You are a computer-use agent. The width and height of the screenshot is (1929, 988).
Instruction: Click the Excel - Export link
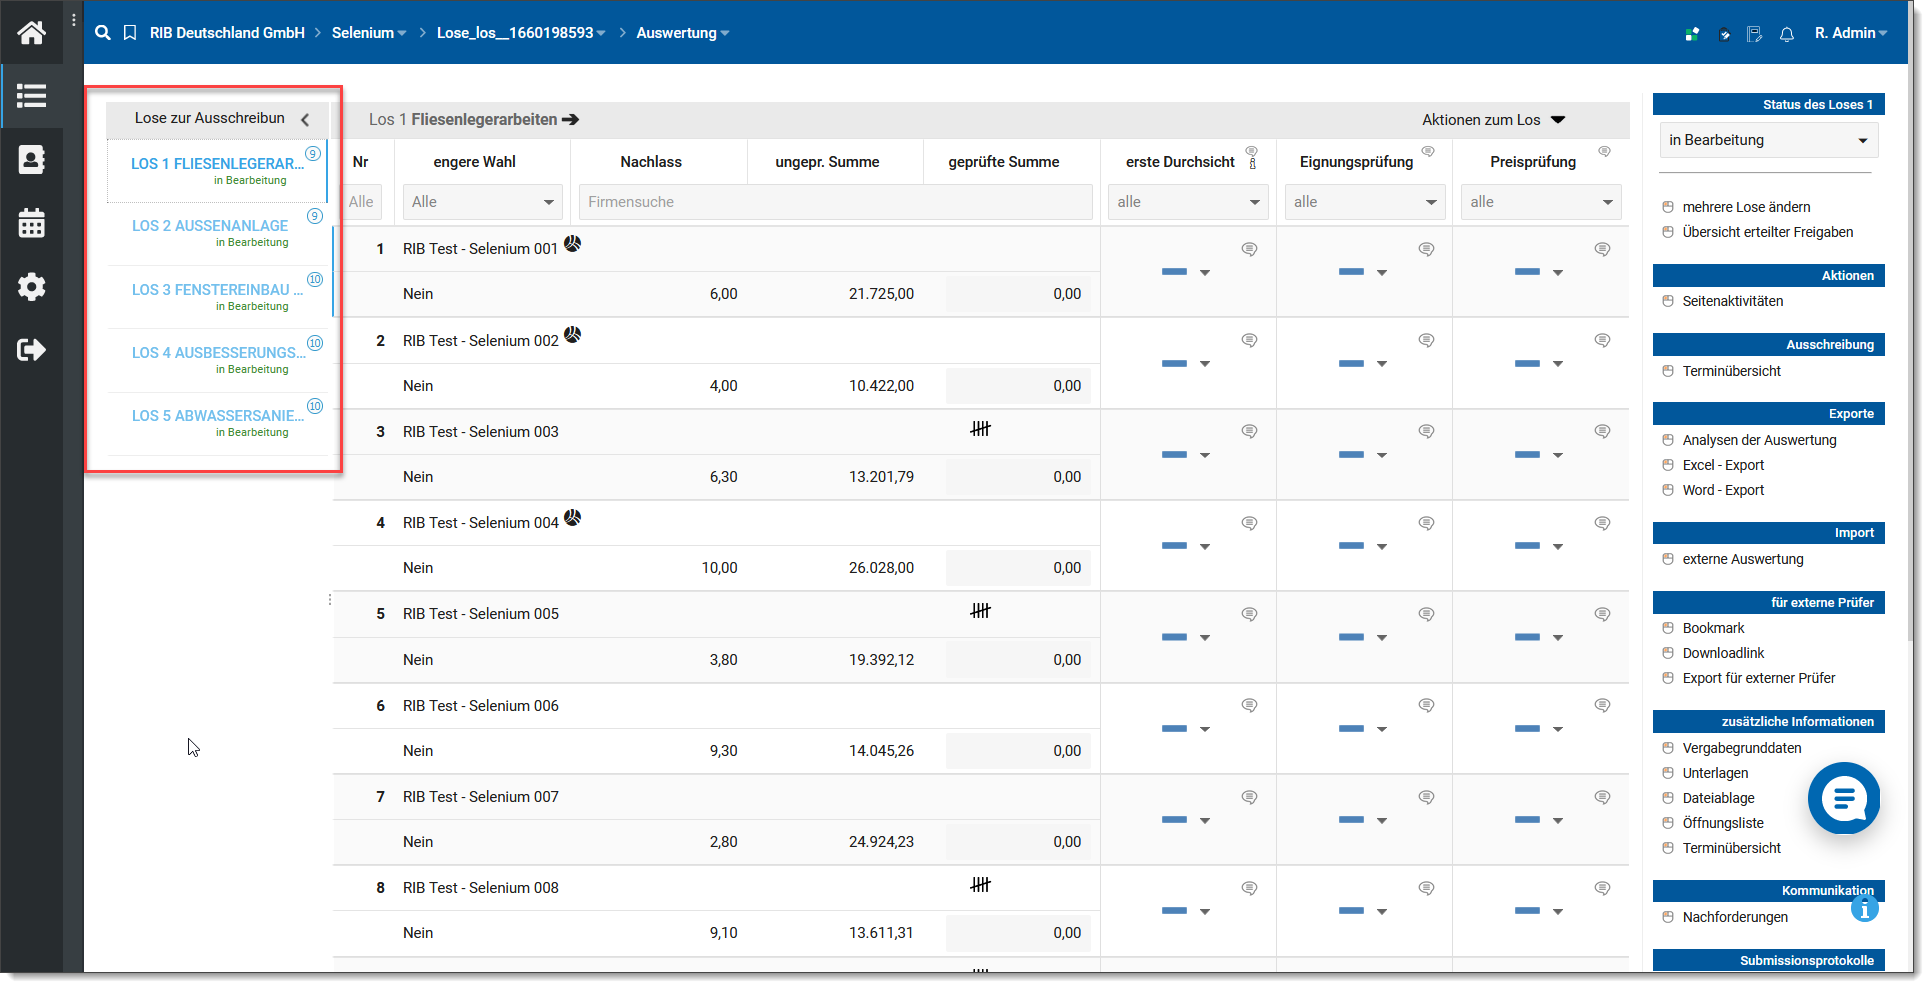[x=1723, y=465]
